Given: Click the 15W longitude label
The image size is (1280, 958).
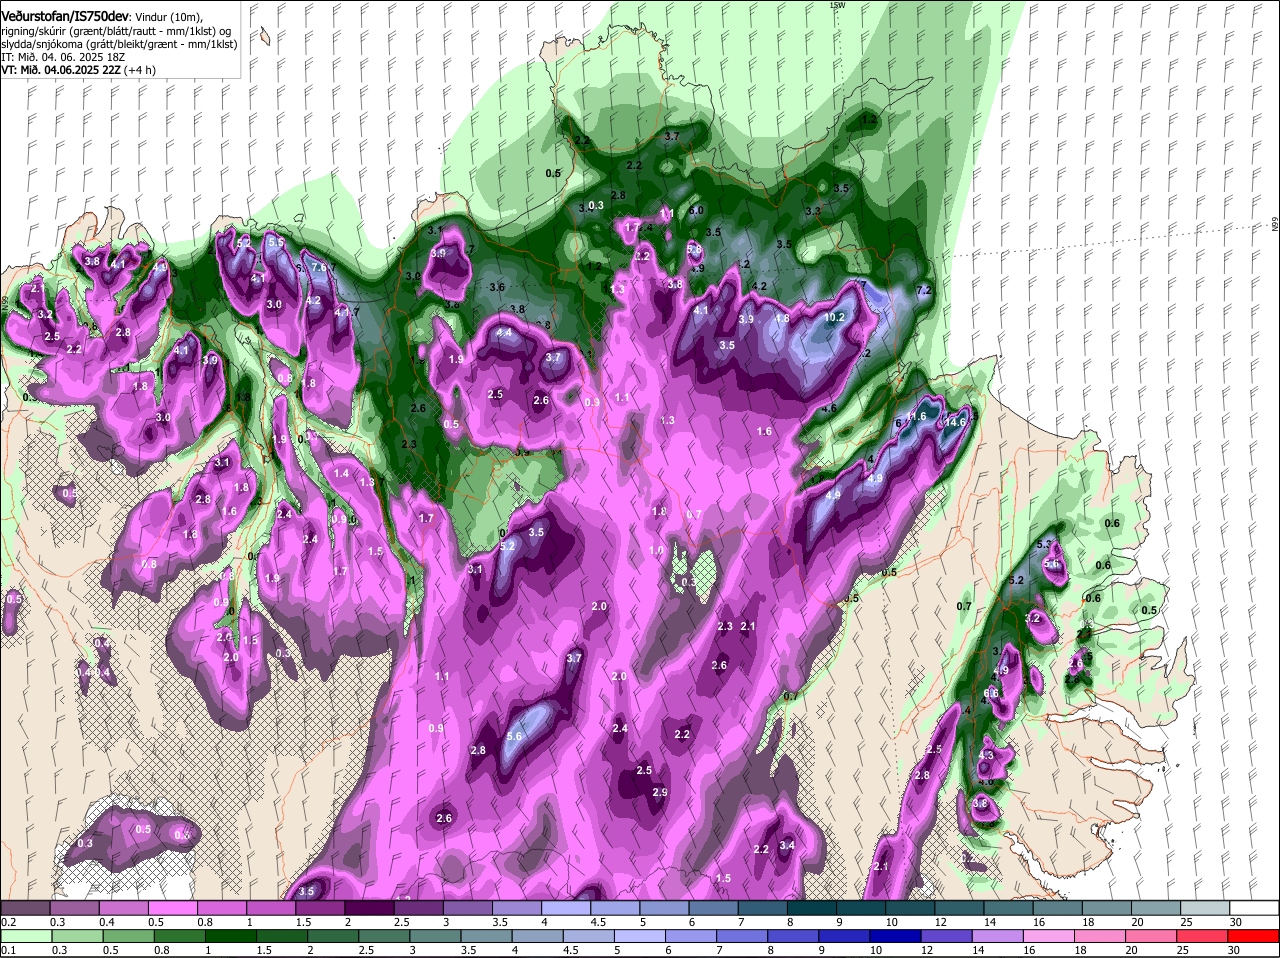Looking at the screenshot, I should pyautogui.click(x=837, y=5).
